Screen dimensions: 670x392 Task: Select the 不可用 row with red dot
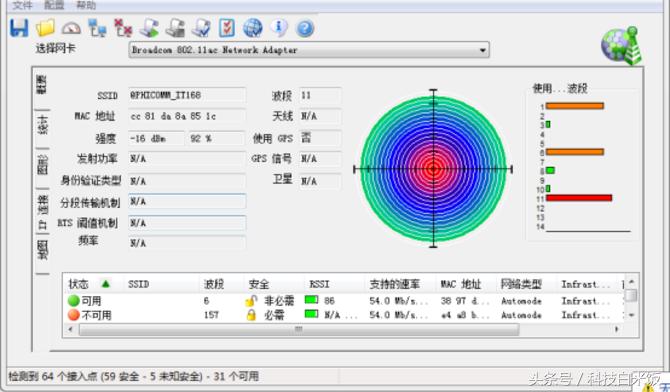344,315
